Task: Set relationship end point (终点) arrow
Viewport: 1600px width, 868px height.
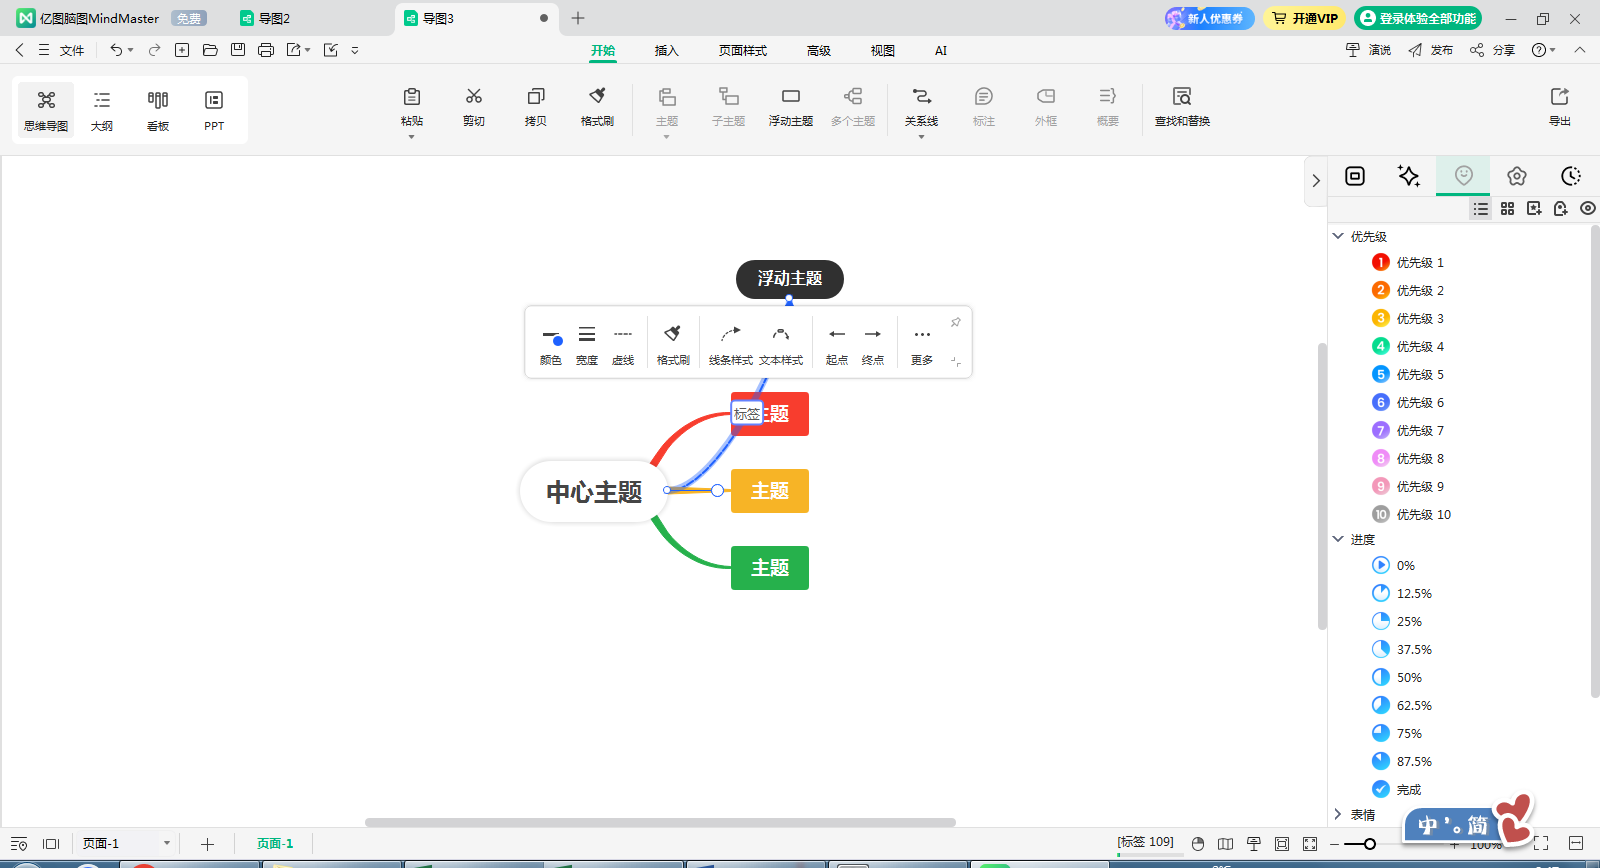Action: pos(873,345)
